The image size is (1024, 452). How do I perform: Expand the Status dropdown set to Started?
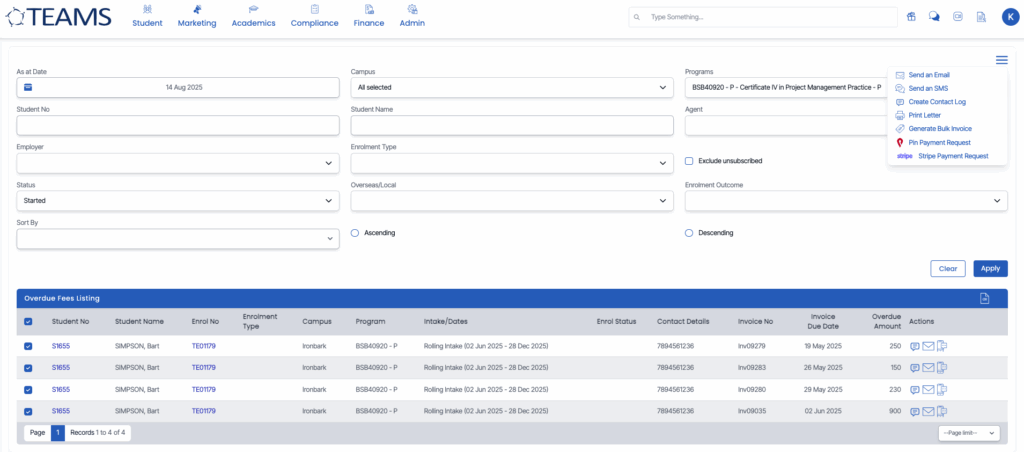178,201
